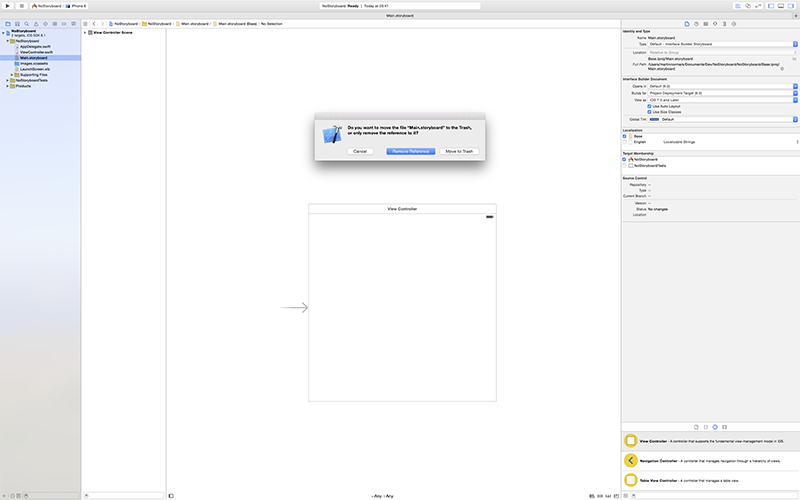This screenshot has height=500, width=800.
Task: Select the Navigation Controller library item
Action: point(711,461)
